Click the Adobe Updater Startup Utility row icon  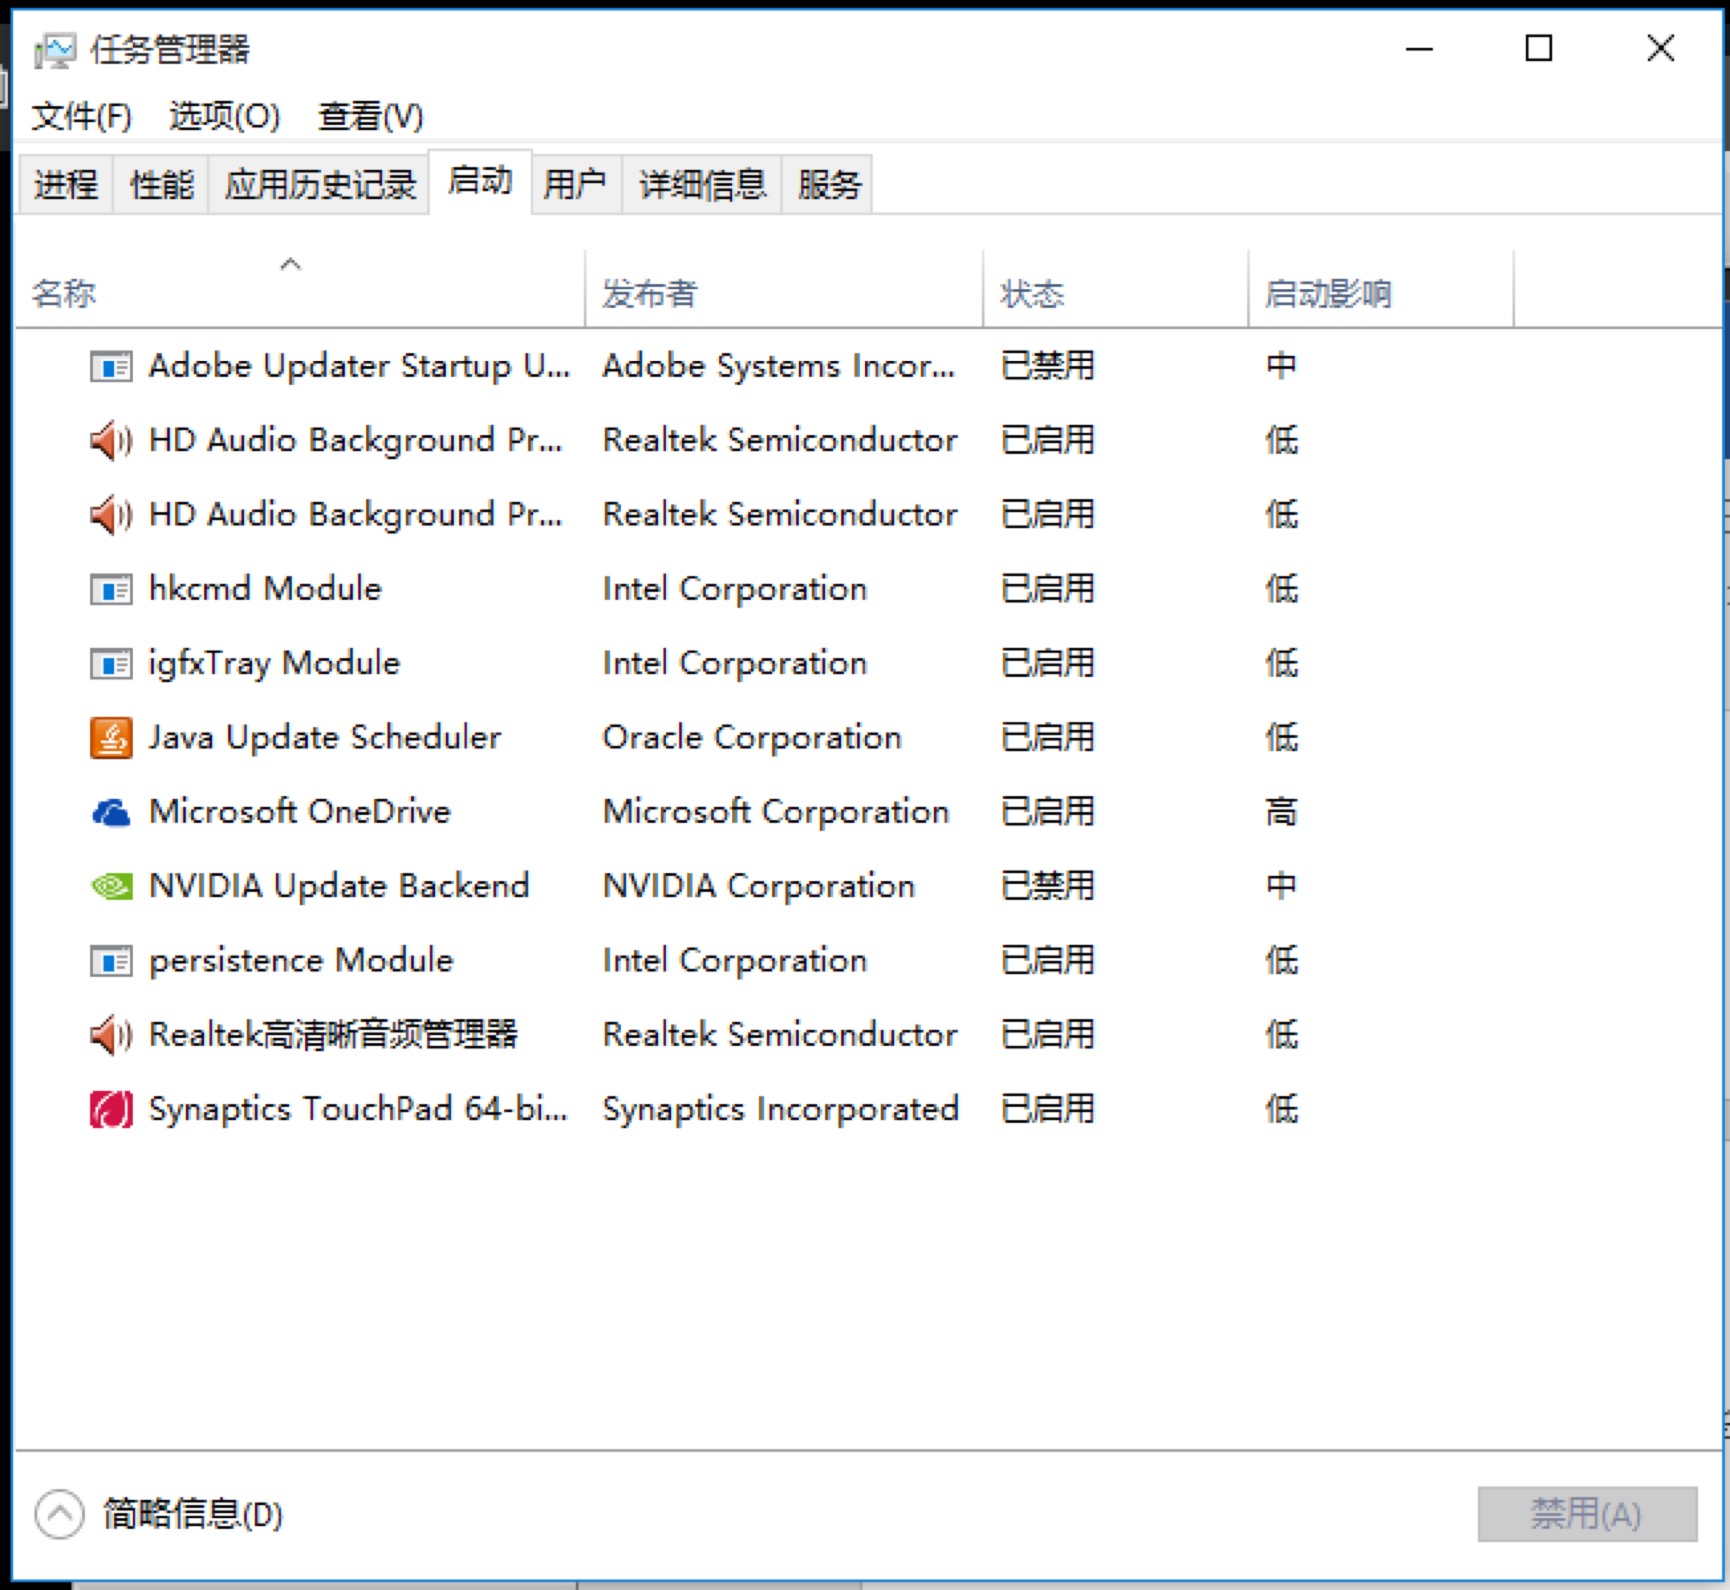pos(110,367)
